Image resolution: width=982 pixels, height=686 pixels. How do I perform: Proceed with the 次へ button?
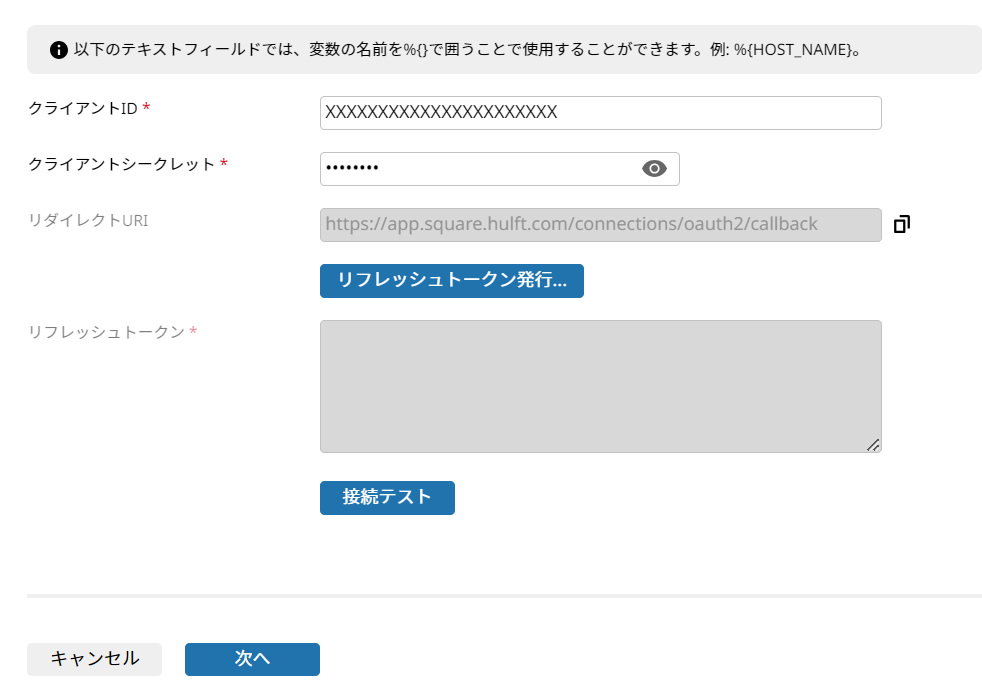[252, 659]
